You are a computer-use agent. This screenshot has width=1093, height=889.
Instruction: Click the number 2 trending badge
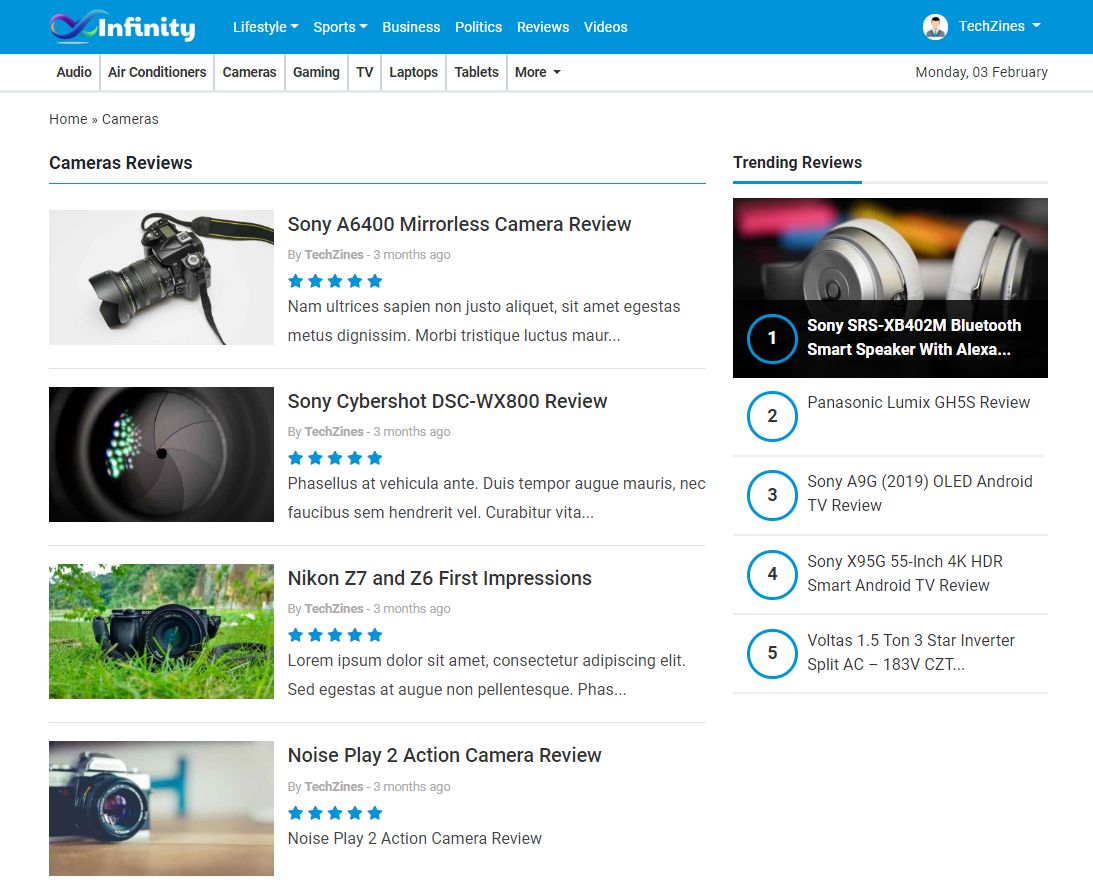pos(772,416)
